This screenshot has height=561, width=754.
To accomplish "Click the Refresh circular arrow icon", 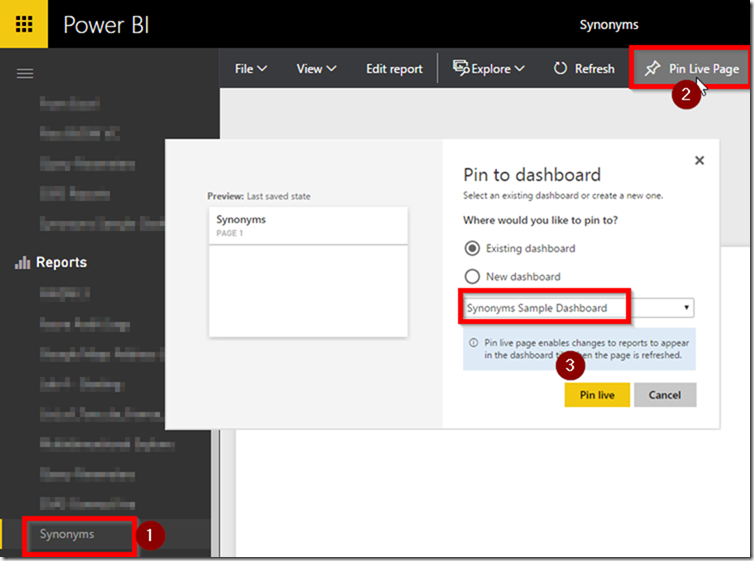I will (560, 69).
